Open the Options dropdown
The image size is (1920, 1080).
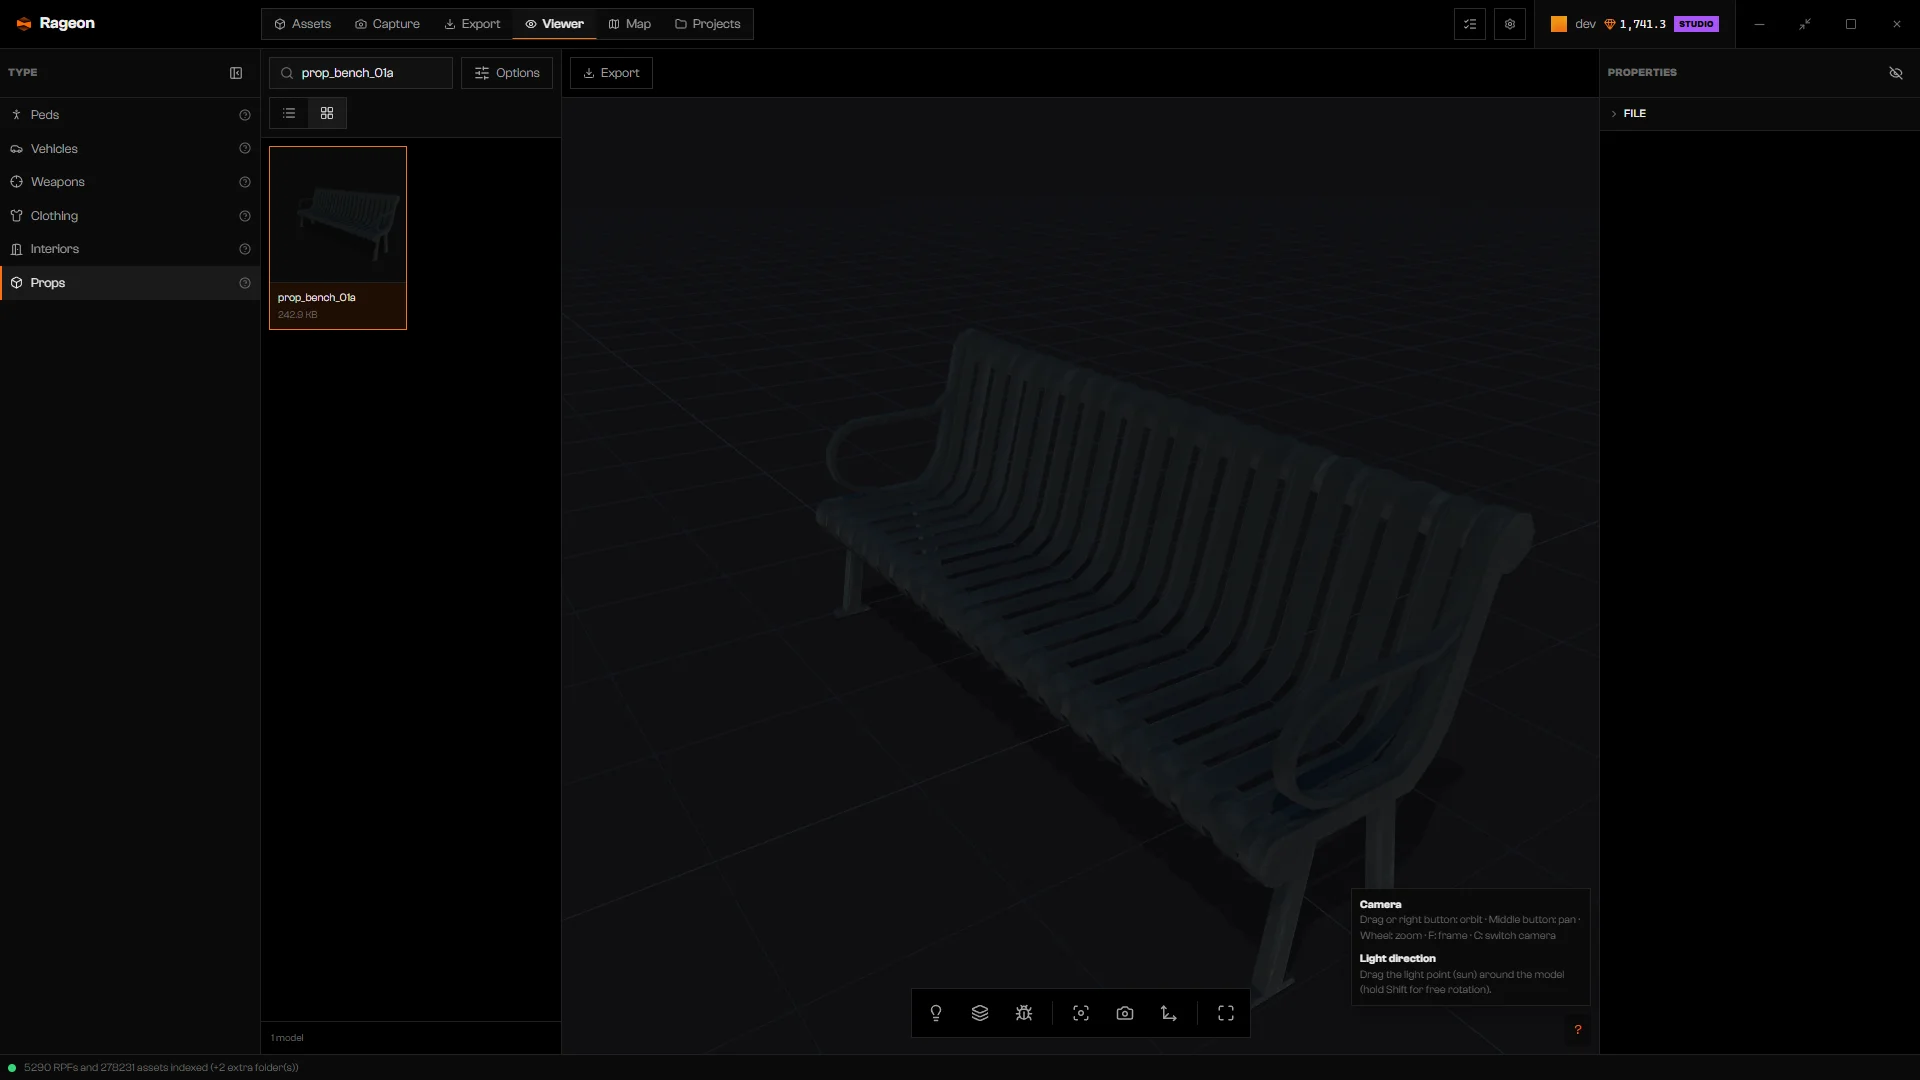[x=507, y=73]
